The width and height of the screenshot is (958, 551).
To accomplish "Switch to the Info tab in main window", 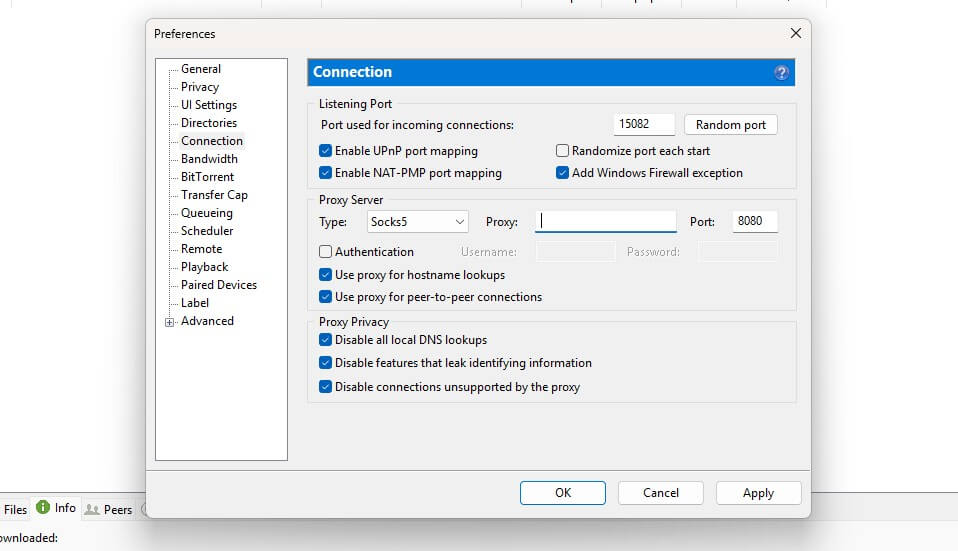I will (56, 508).
